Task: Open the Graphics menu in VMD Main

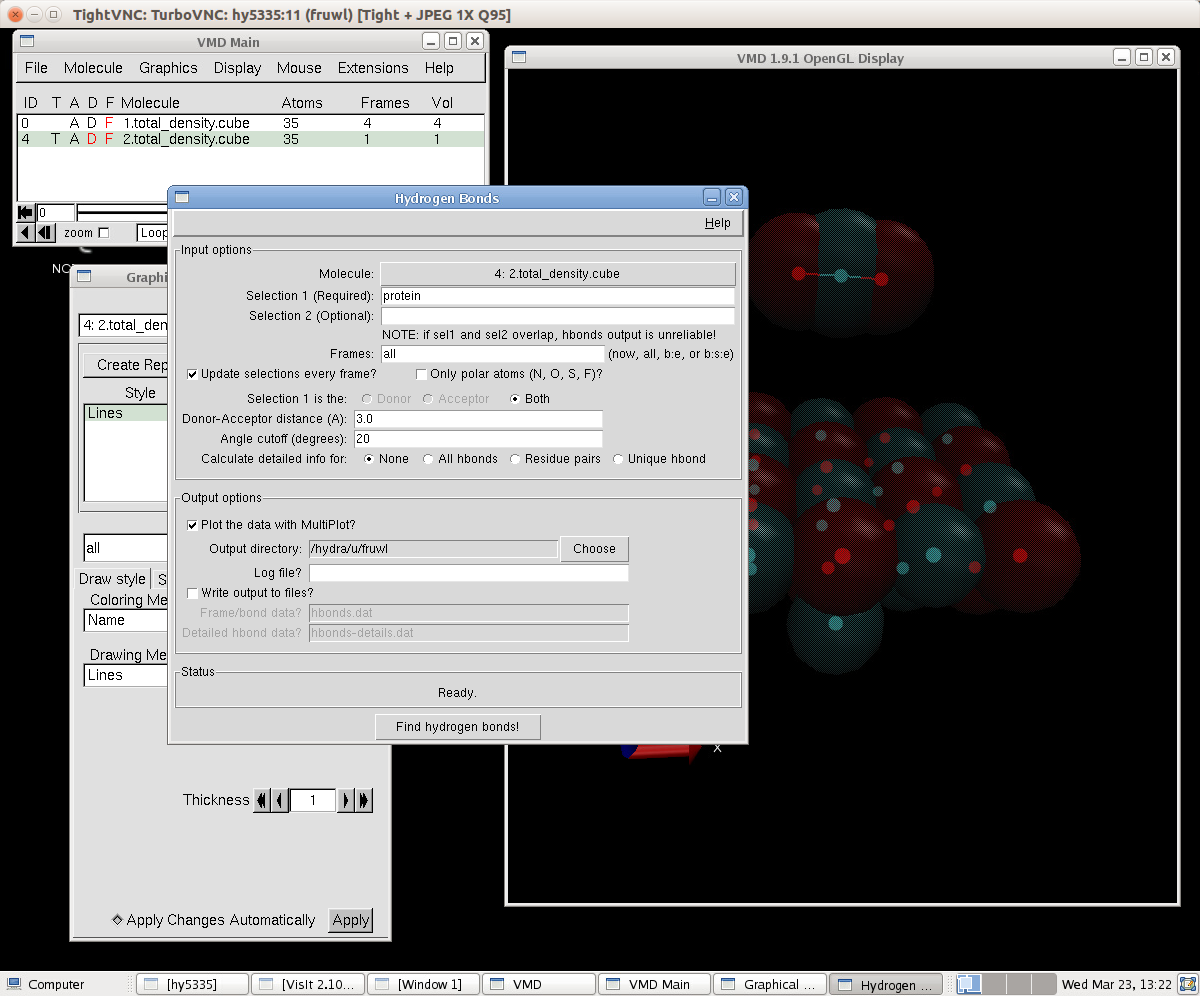Action: [x=168, y=68]
